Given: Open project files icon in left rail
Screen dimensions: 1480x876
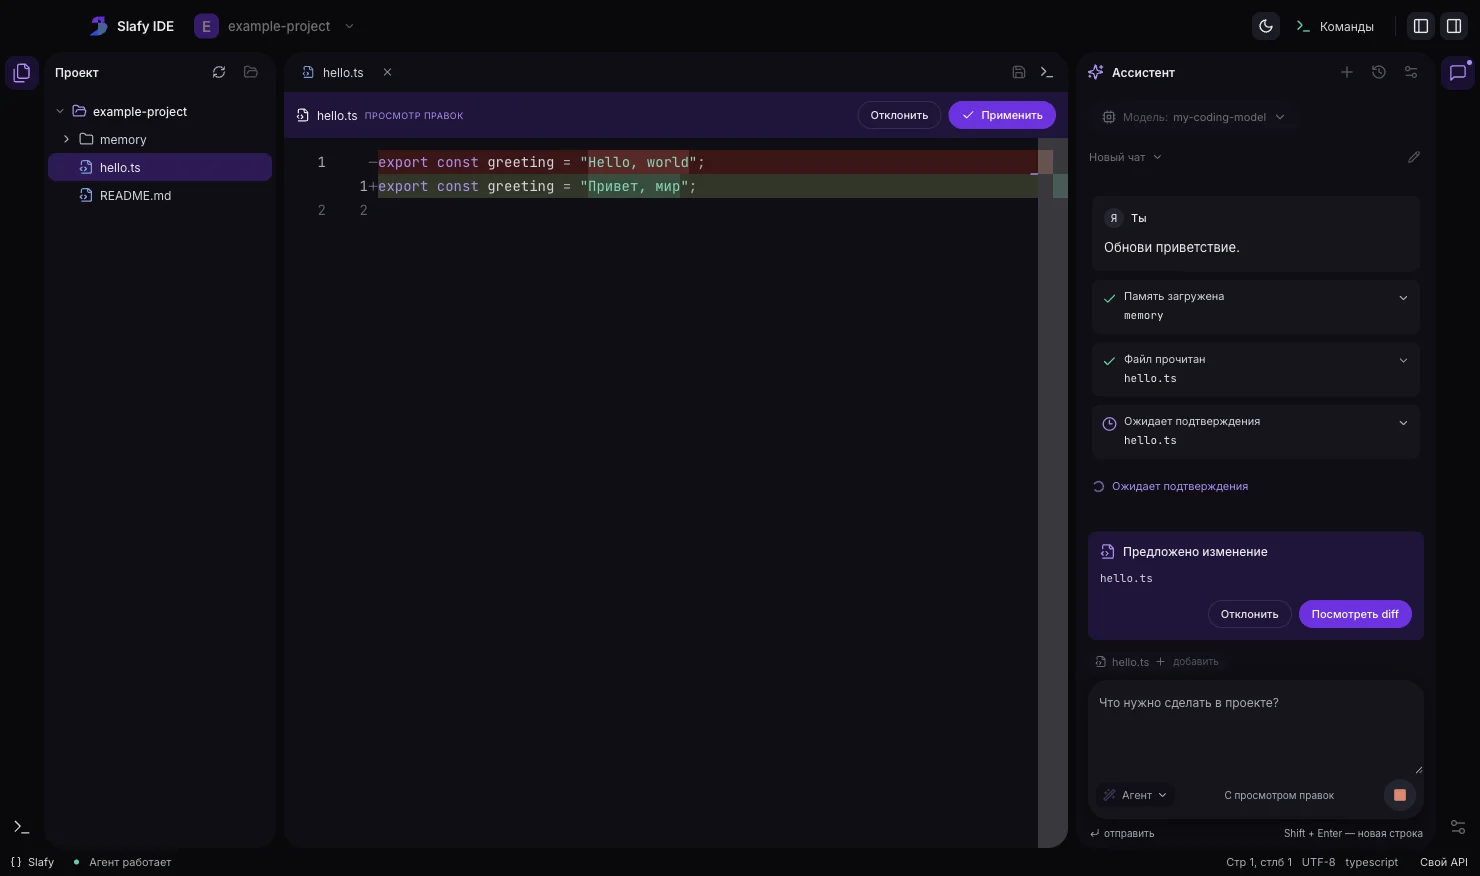Looking at the screenshot, I should 22,73.
